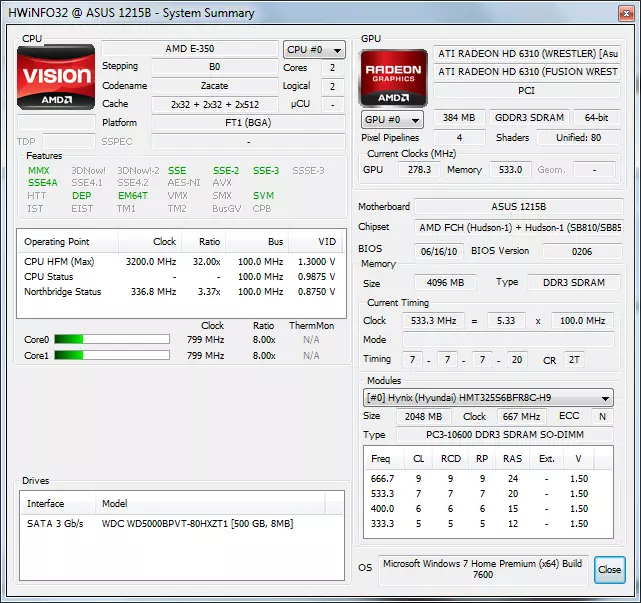Click the SSE4A feature flag
Viewport: 641px width, 603px height.
tap(43, 183)
